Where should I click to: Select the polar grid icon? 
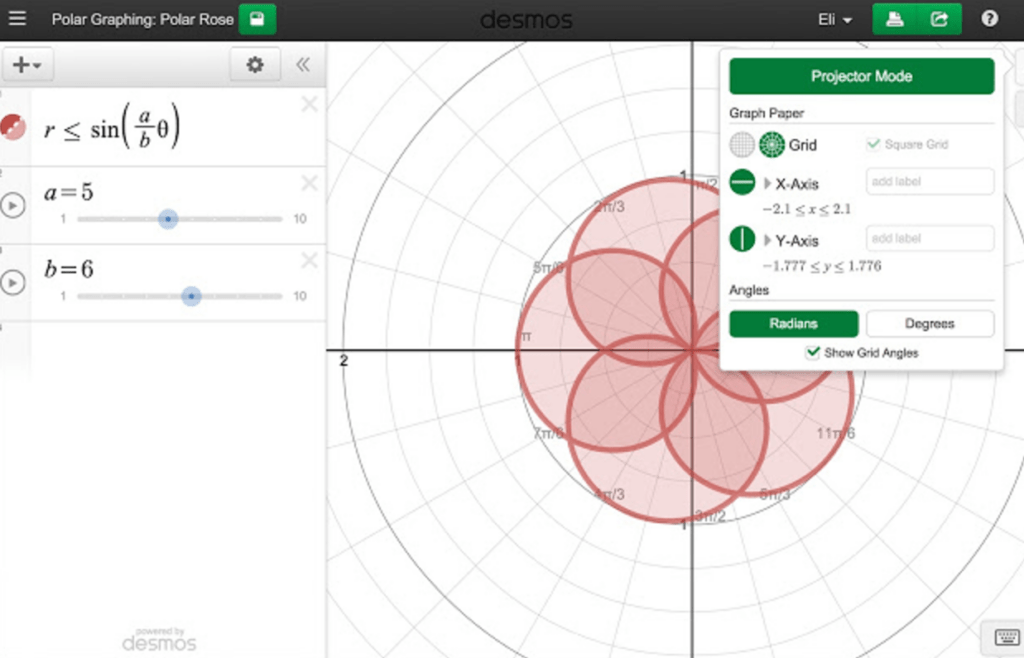[x=771, y=145]
